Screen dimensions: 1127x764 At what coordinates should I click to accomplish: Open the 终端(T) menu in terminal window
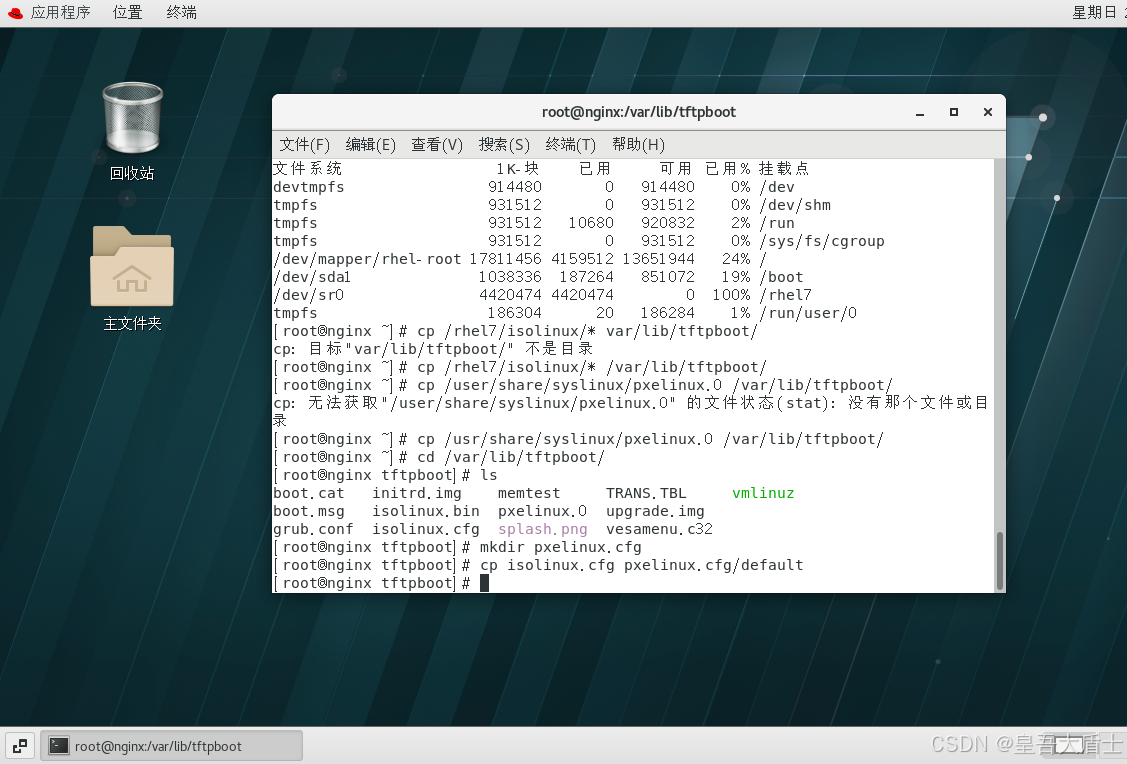571,144
